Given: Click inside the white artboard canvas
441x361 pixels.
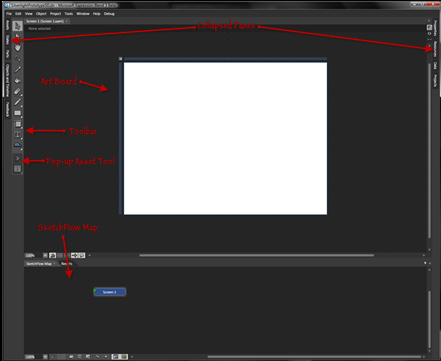Looking at the screenshot, I should tap(225, 139).
